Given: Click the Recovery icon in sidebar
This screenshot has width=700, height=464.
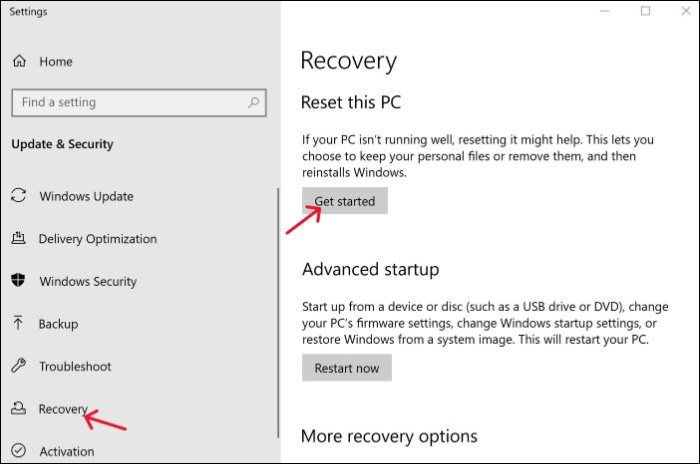Looking at the screenshot, I should 19,409.
